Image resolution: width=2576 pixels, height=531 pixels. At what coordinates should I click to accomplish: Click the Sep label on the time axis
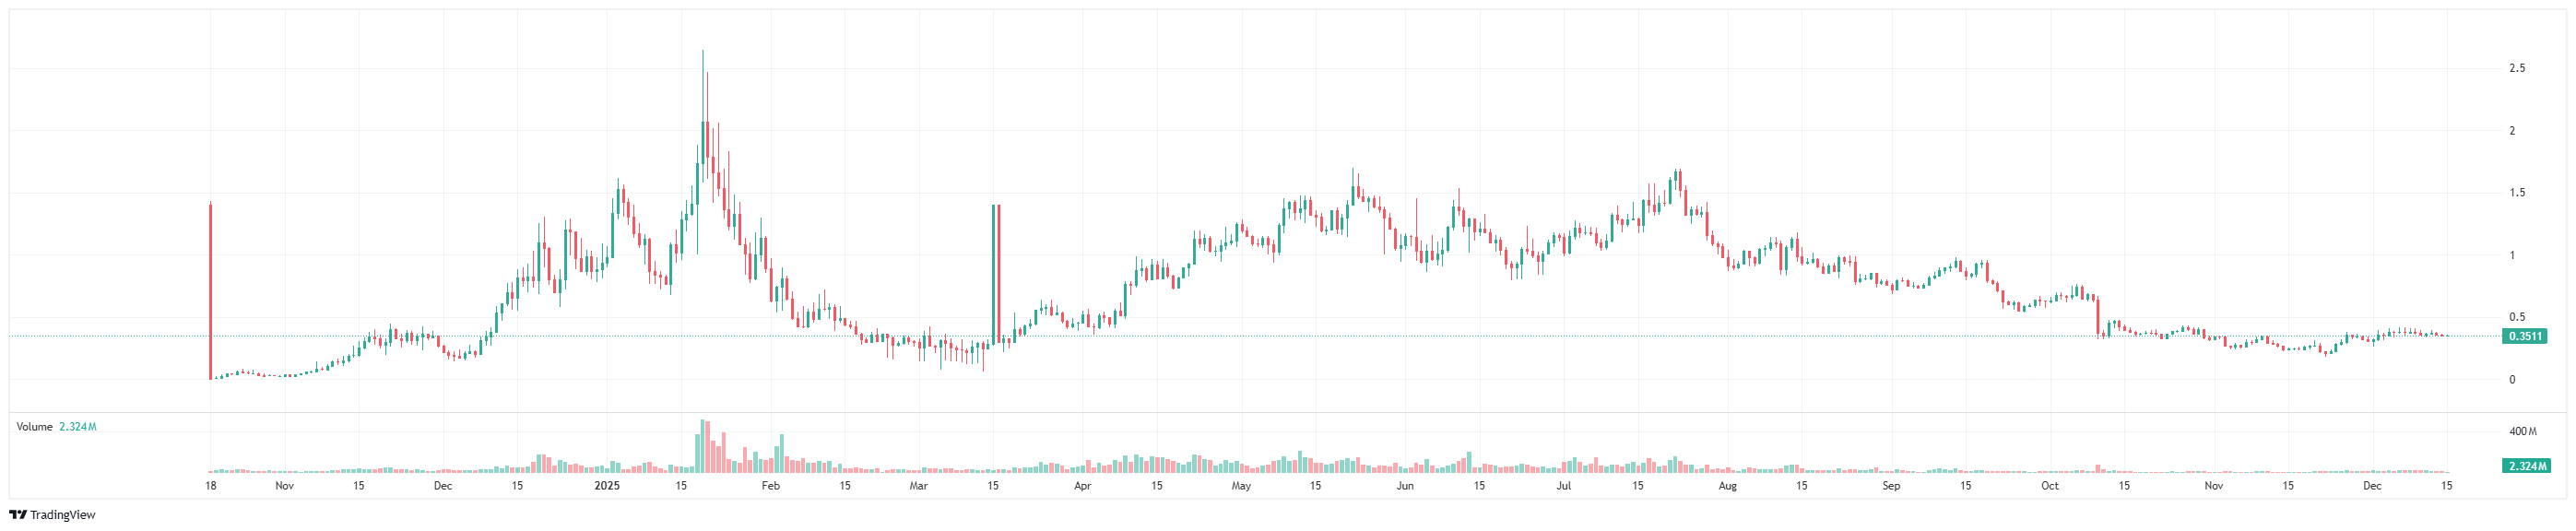click(1891, 486)
